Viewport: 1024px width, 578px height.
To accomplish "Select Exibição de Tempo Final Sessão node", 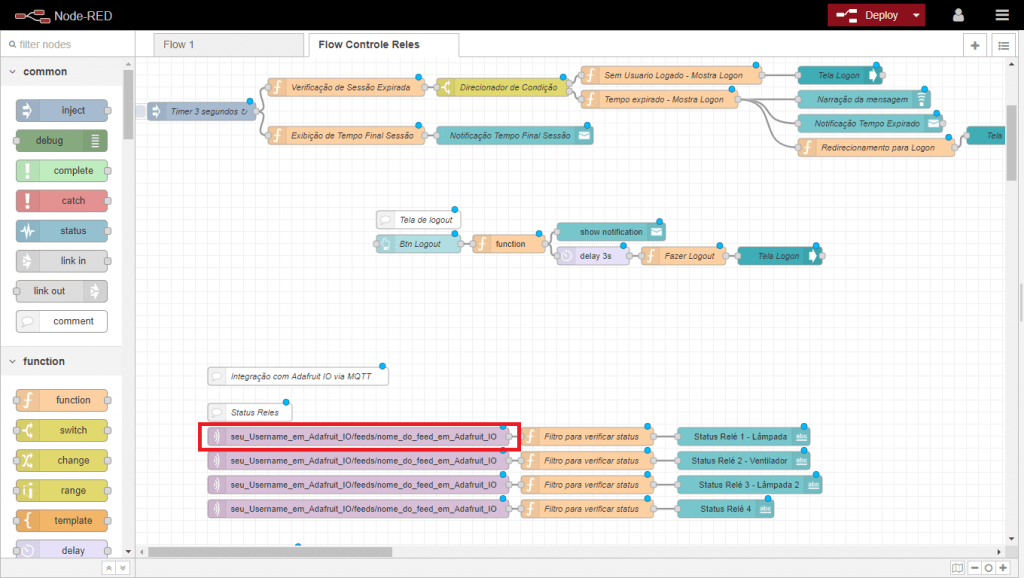I will 346,135.
